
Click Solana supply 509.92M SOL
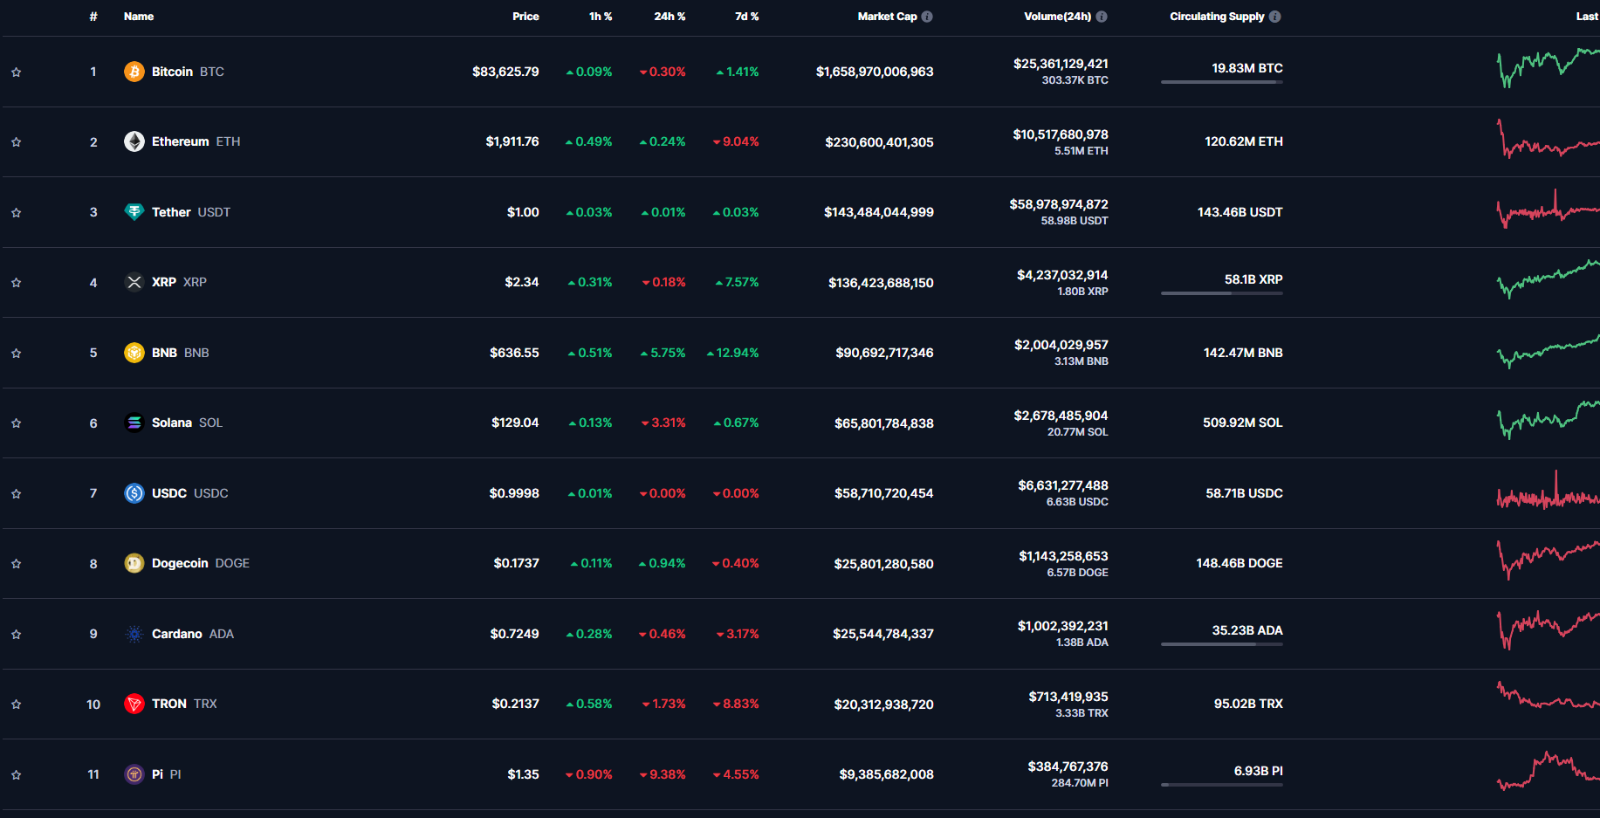(x=1243, y=423)
